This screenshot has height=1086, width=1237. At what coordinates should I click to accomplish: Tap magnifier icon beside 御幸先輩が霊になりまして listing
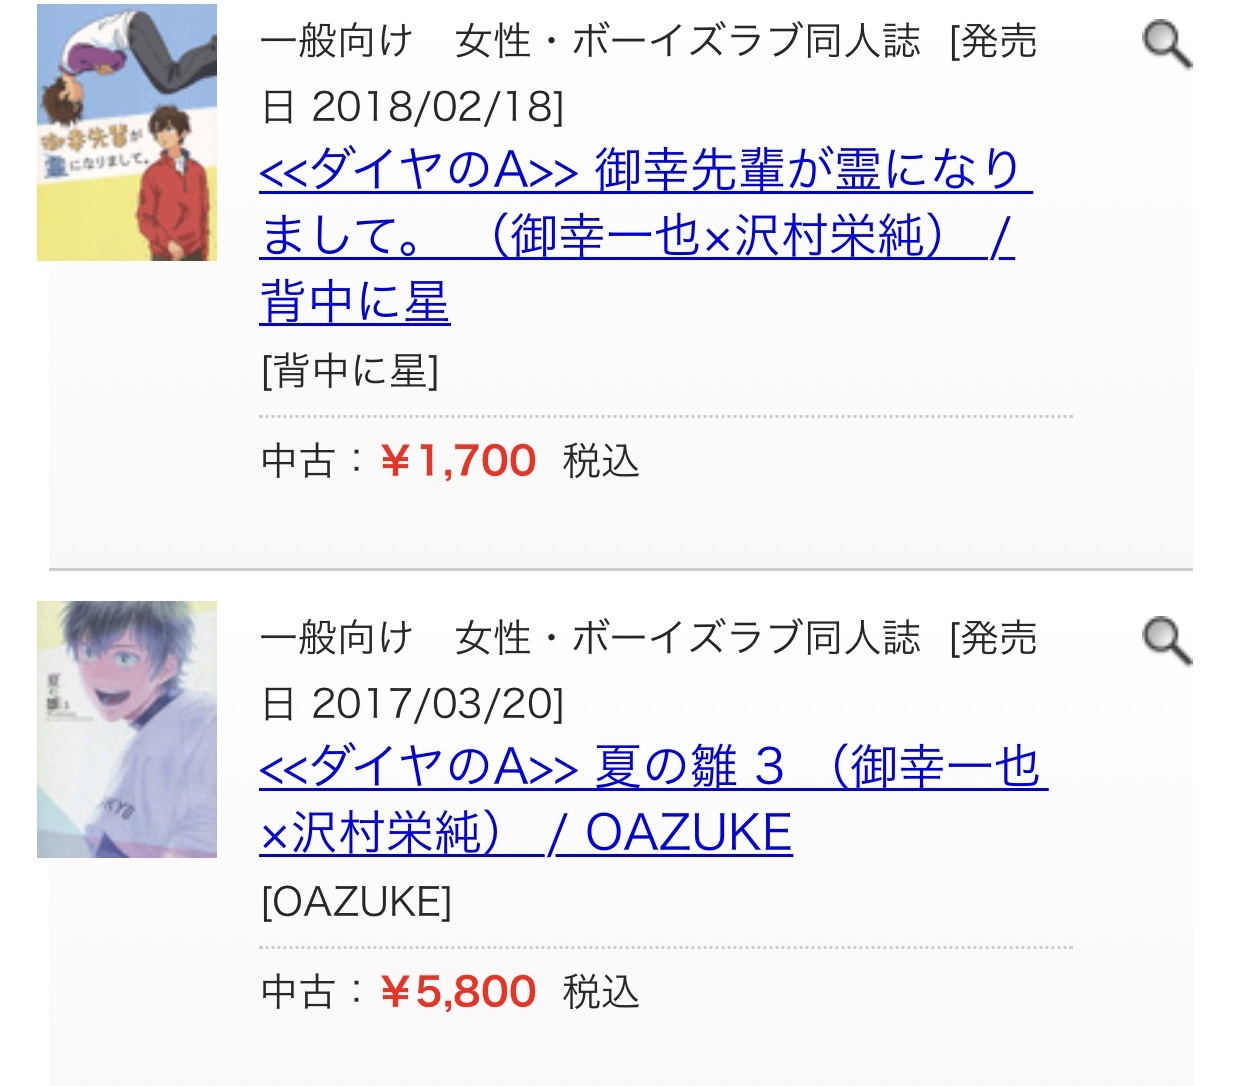tap(1167, 45)
